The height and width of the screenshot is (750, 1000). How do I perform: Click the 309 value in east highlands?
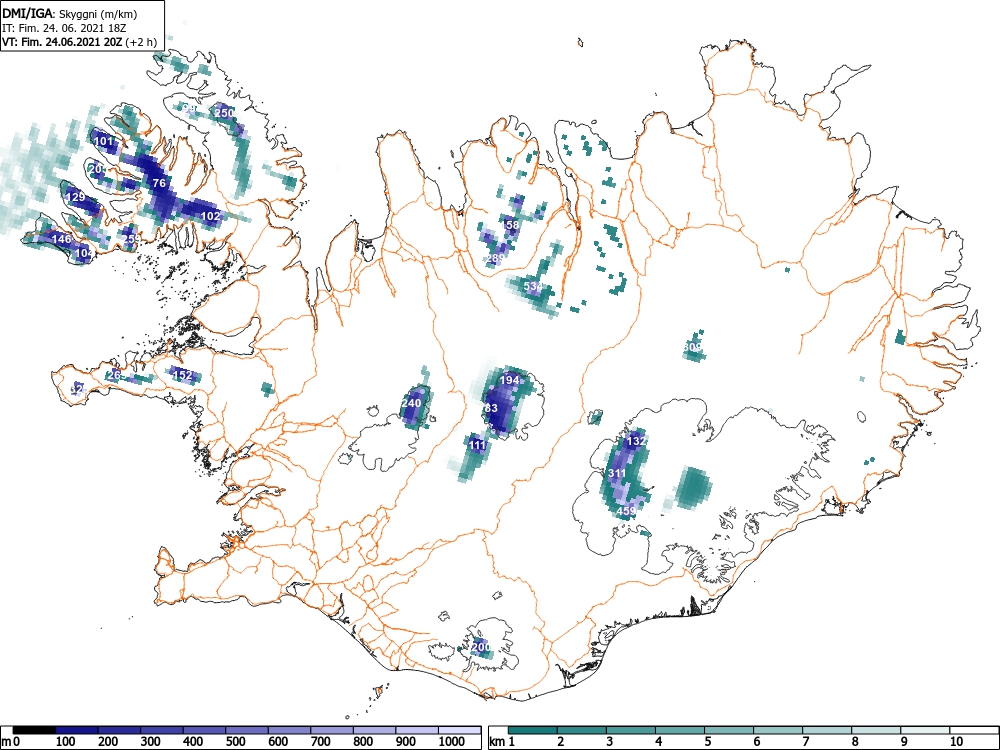(693, 347)
